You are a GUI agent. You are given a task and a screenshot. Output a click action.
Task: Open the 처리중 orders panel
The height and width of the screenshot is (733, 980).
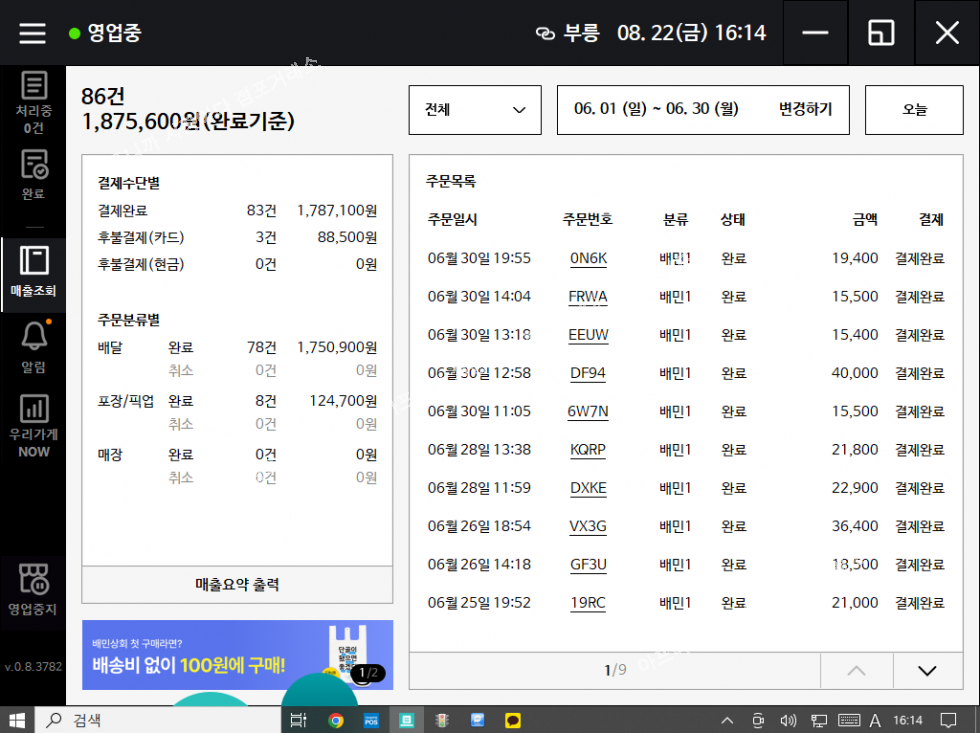pos(33,103)
